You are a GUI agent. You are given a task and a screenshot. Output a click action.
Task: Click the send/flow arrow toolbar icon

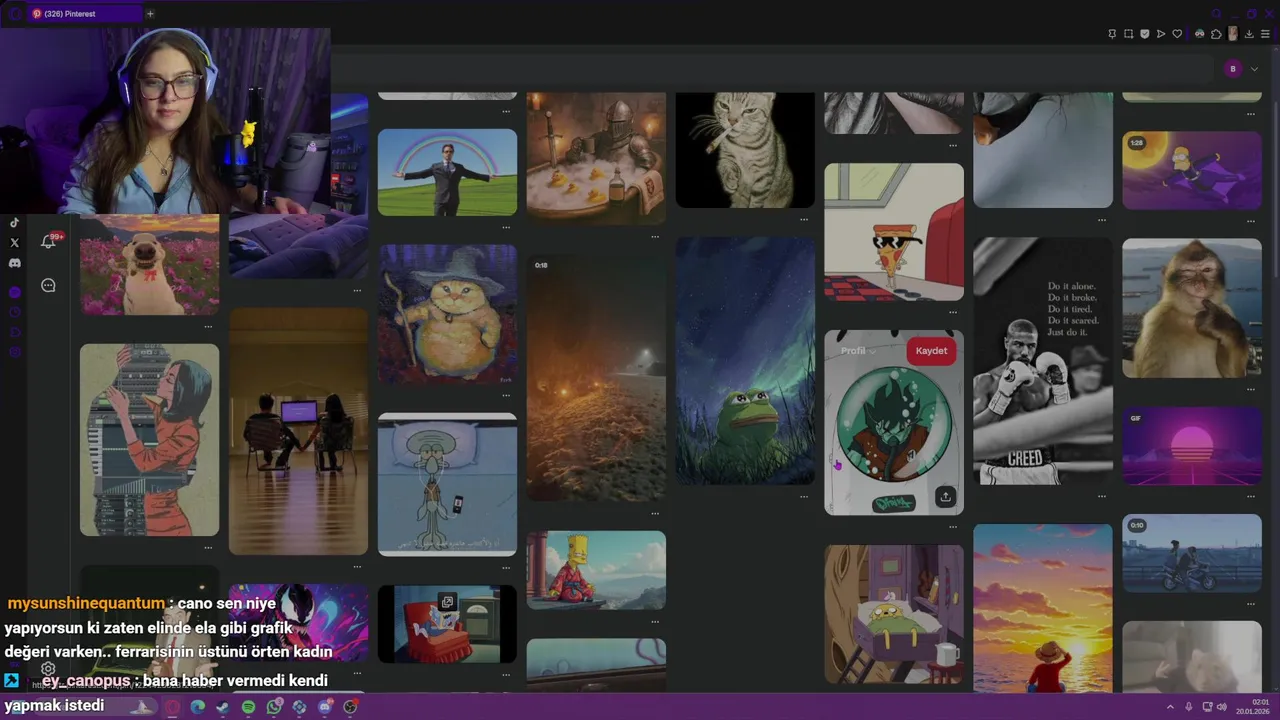[1161, 34]
